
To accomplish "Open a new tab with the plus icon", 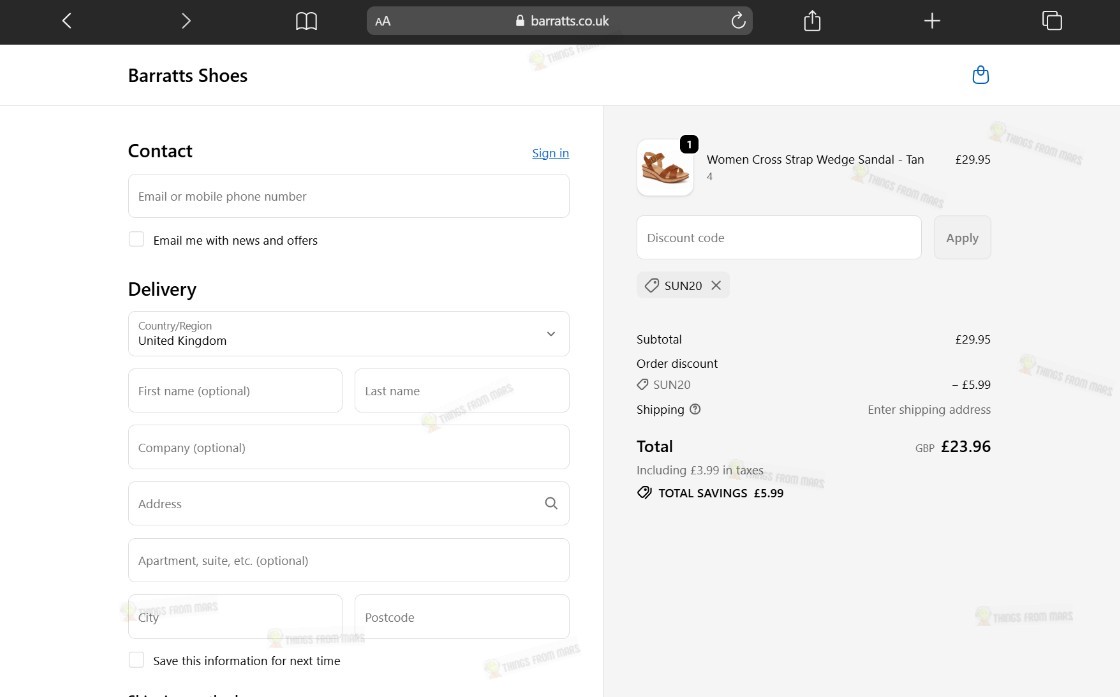I will (932, 21).
